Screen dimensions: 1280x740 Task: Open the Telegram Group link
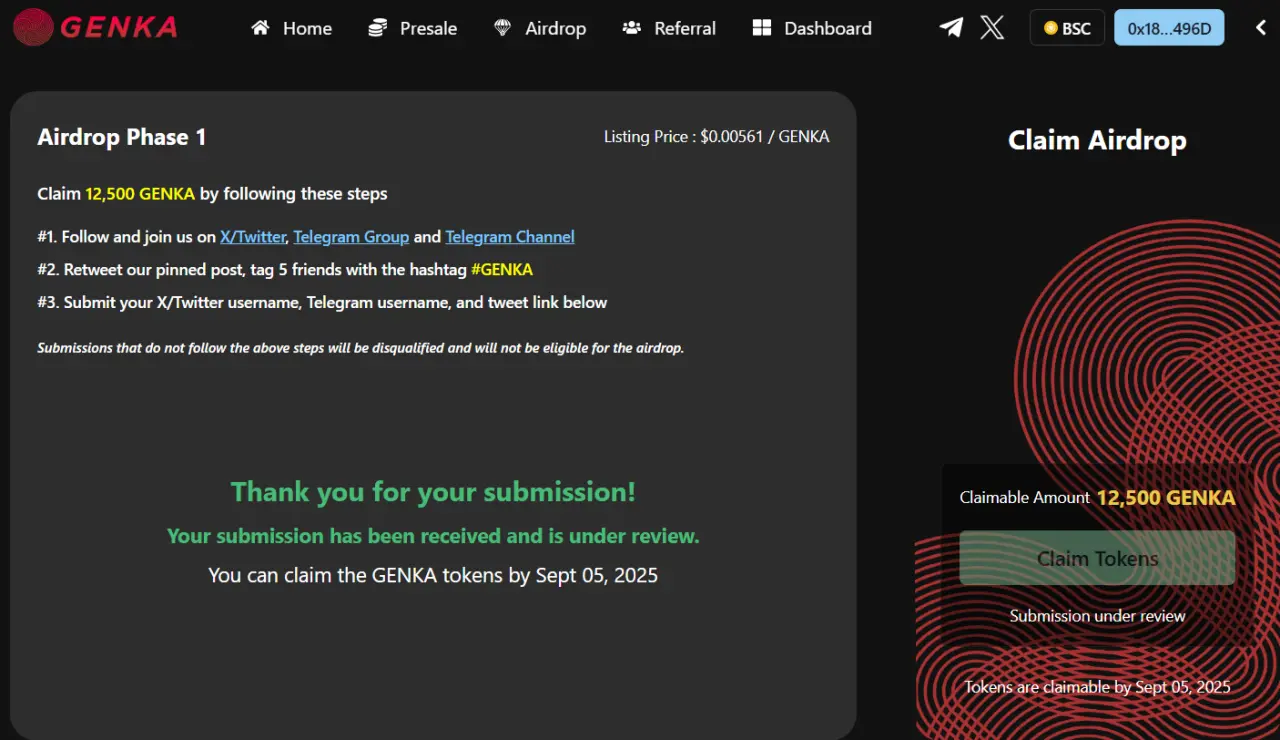click(x=351, y=237)
